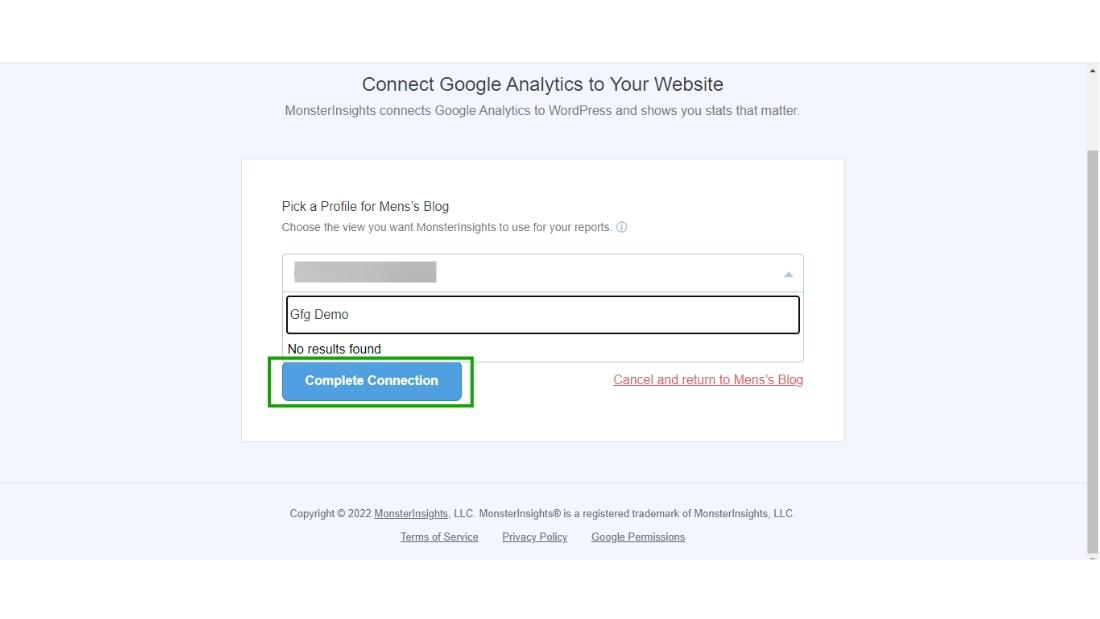Image resolution: width=1100 pixels, height=619 pixels.
Task: Collapse the profile dropdown using its arrow
Action: tap(788, 274)
